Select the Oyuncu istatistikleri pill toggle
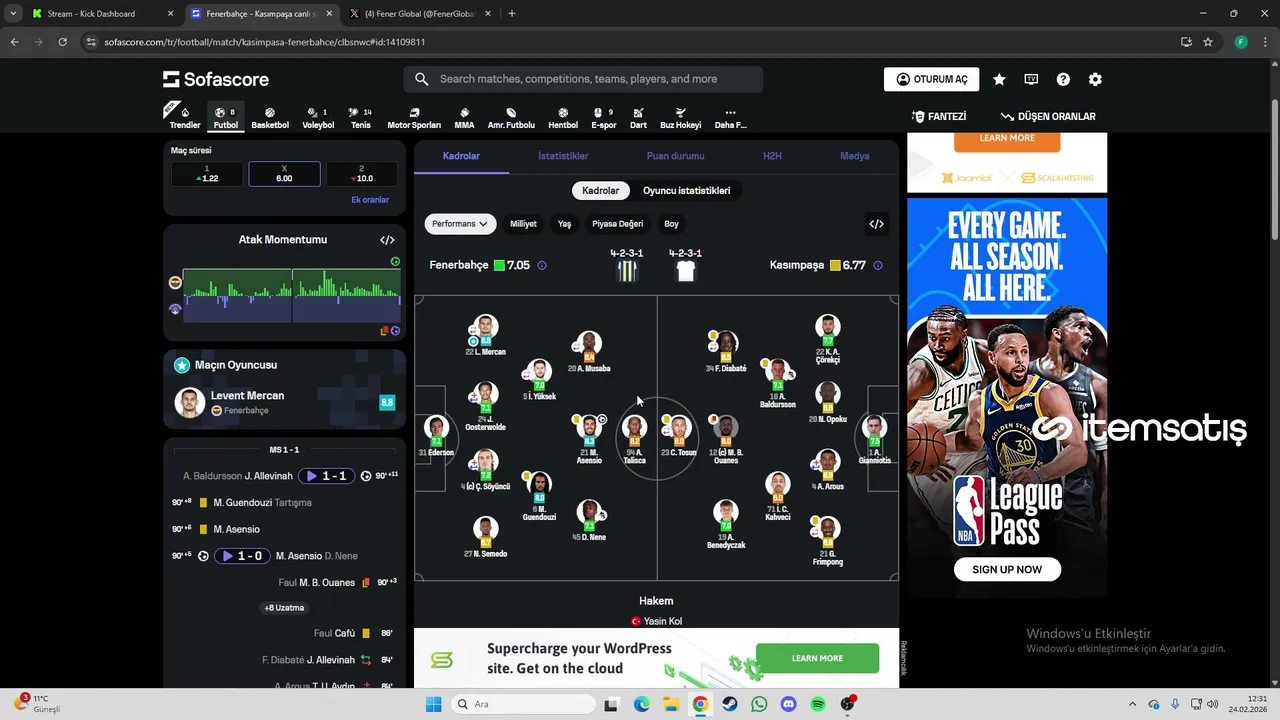Image resolution: width=1280 pixels, height=720 pixels. (686, 190)
